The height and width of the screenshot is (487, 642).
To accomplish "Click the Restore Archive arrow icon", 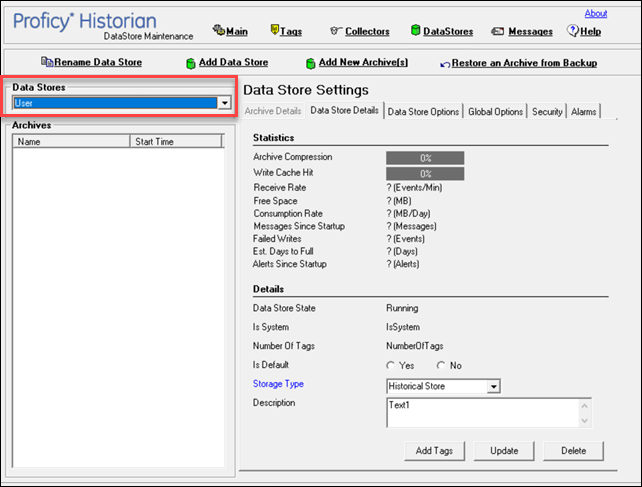I will point(445,64).
